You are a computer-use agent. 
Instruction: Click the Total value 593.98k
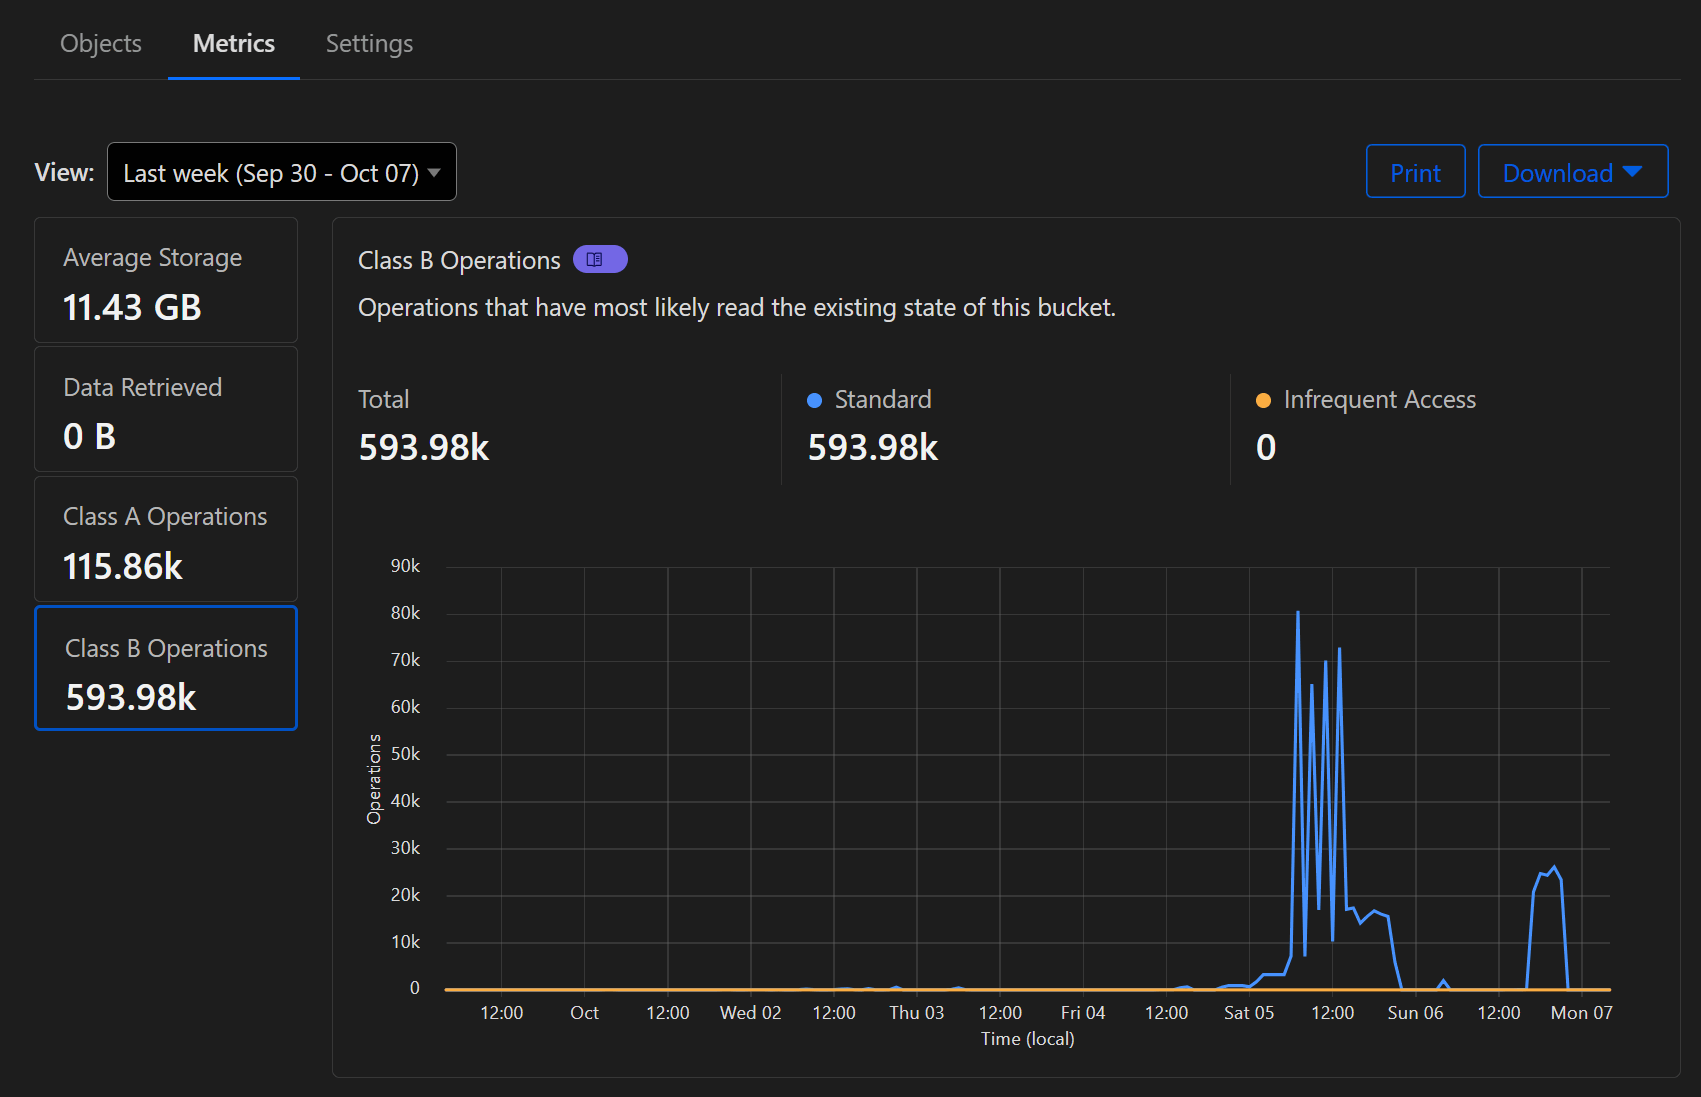point(424,447)
